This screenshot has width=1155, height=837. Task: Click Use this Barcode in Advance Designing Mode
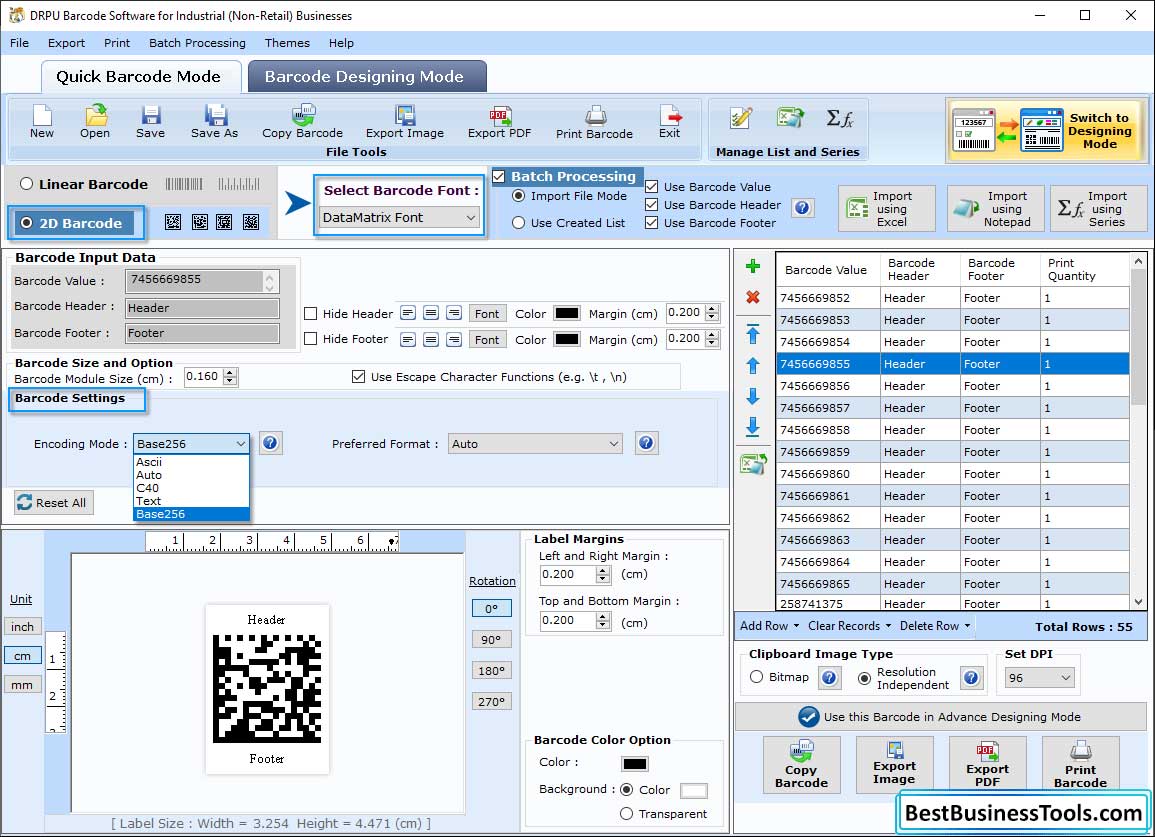click(941, 716)
